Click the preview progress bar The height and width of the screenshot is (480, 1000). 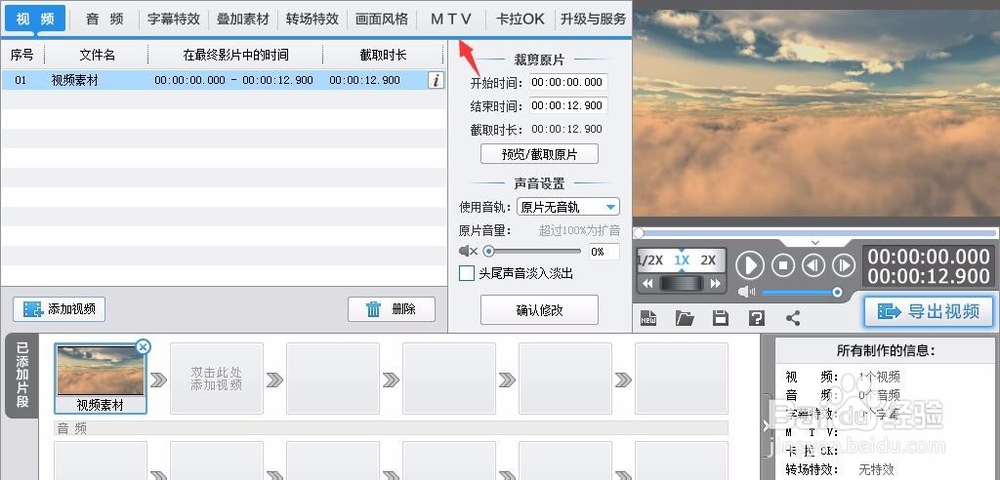[x=815, y=233]
